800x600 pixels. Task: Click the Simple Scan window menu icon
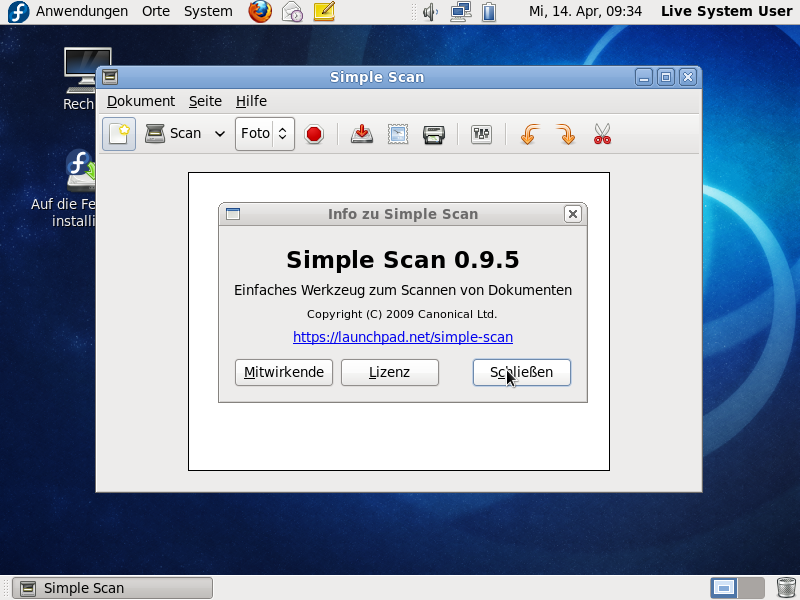click(110, 77)
